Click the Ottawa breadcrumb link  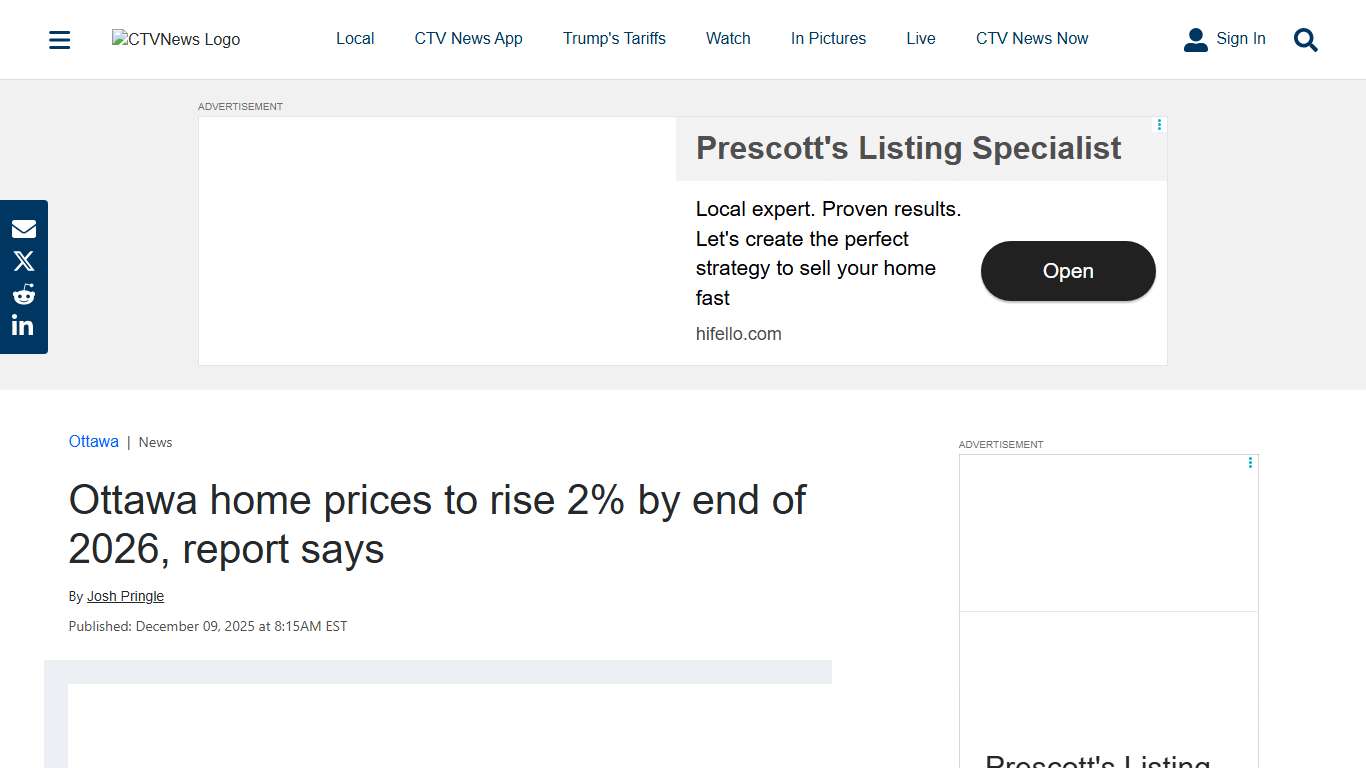coord(94,442)
